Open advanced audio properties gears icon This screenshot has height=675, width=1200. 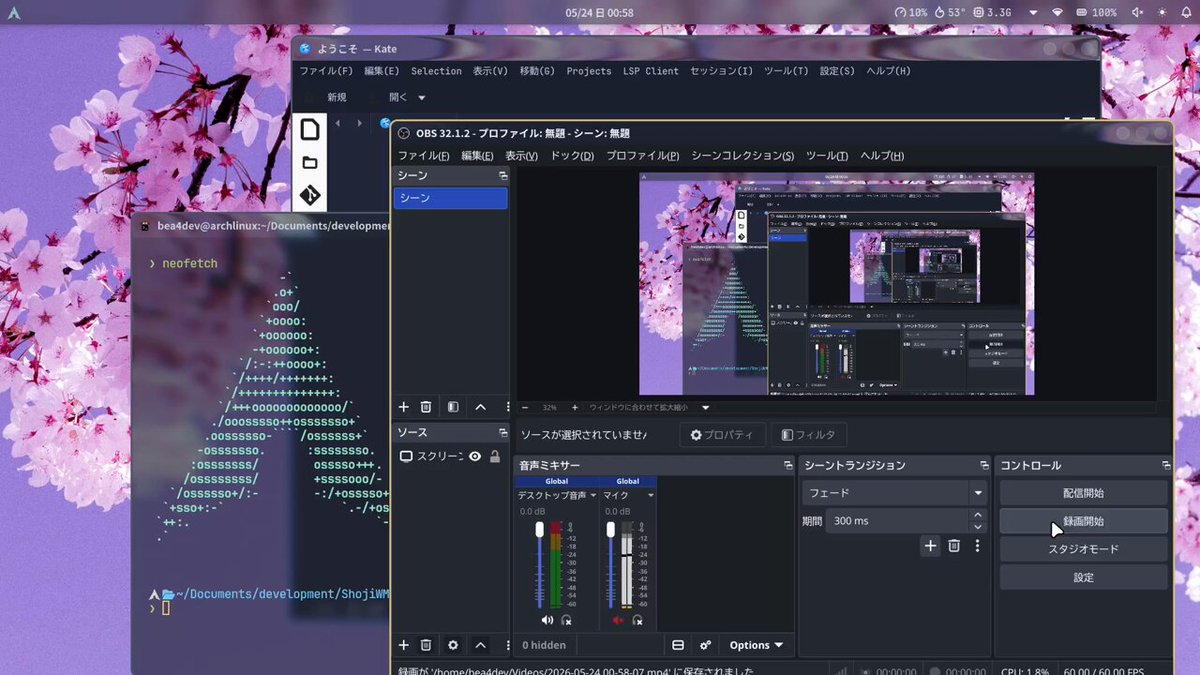pyautogui.click(x=705, y=645)
